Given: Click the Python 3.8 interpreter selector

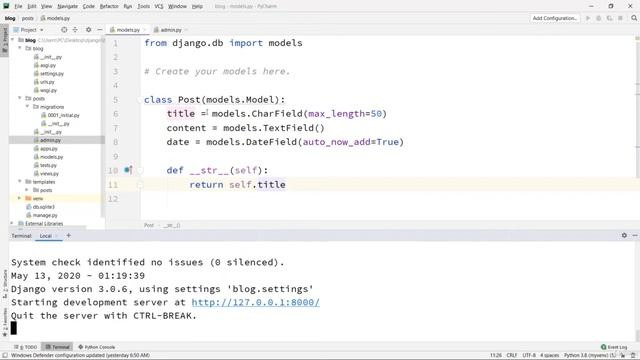Looking at the screenshot, I should 590,356.
